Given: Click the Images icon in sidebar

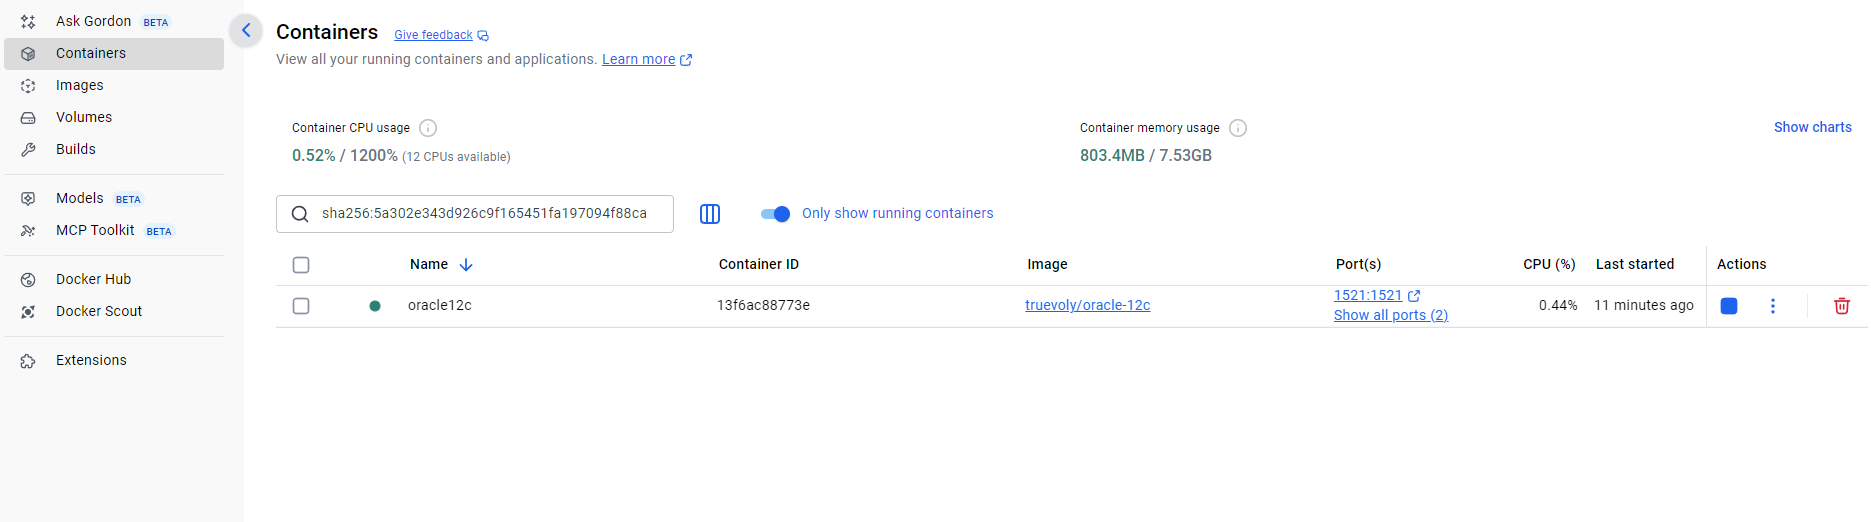Looking at the screenshot, I should tap(28, 86).
